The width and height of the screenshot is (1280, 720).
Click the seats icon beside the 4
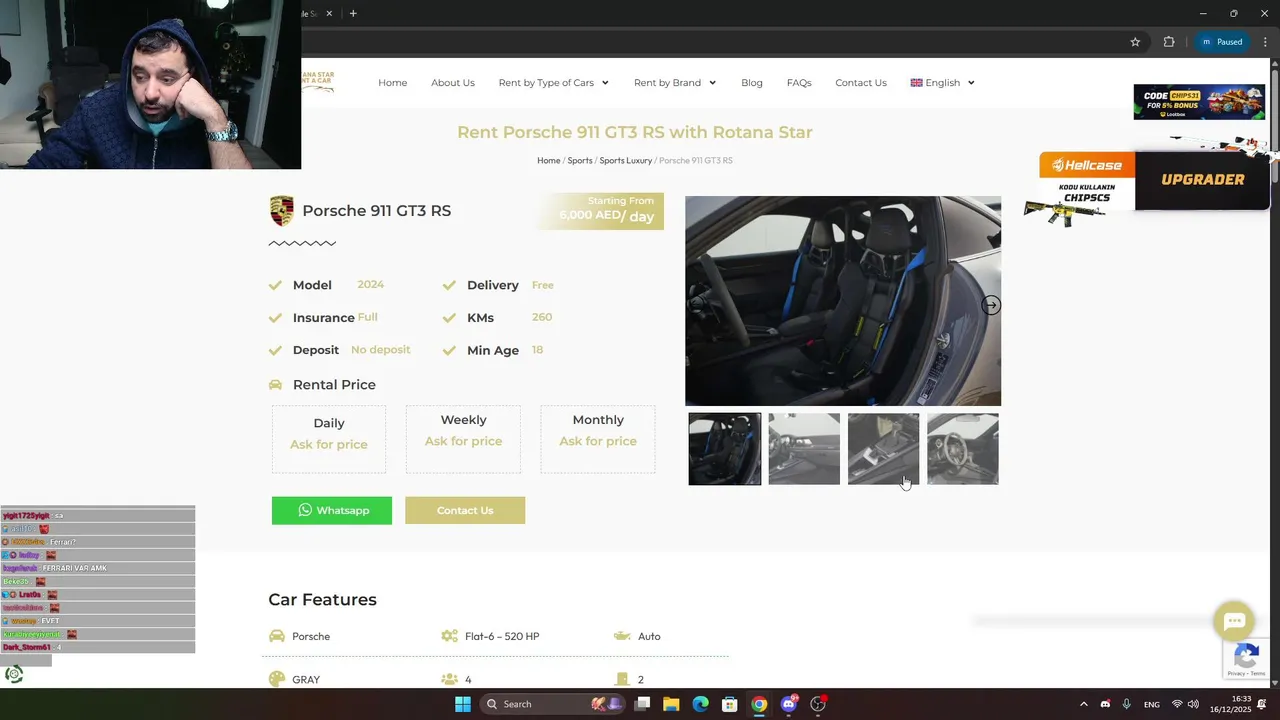[x=449, y=679]
